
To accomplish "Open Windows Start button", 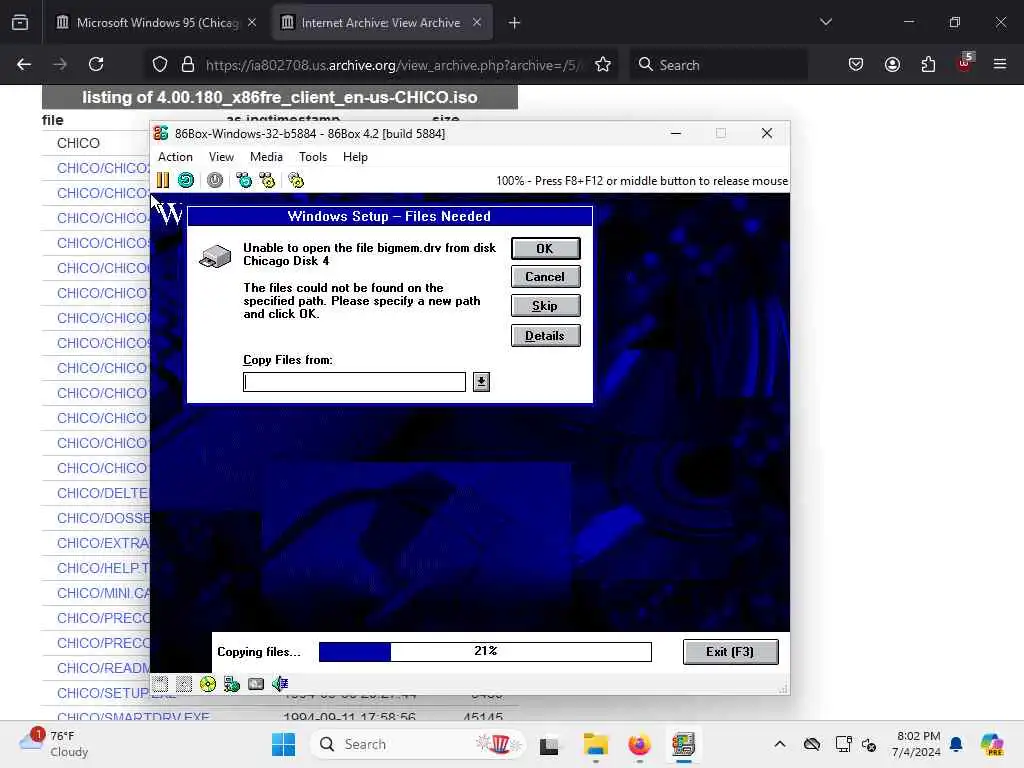I will 283,744.
